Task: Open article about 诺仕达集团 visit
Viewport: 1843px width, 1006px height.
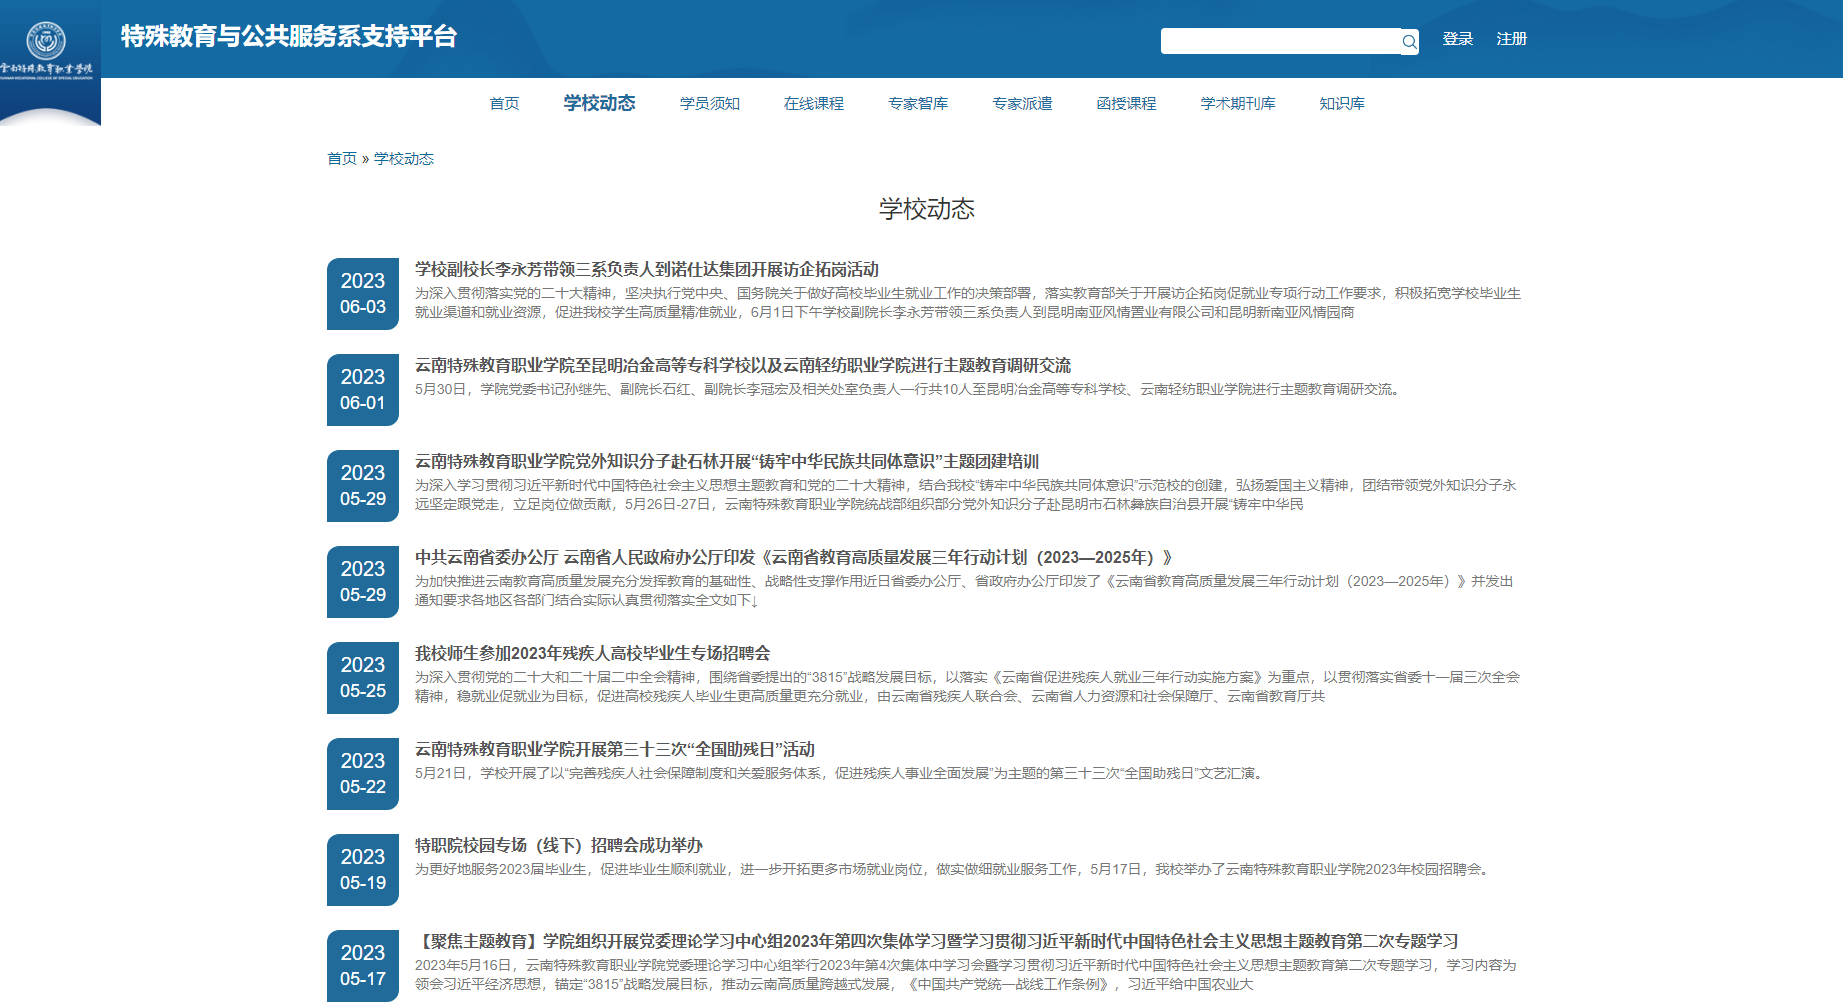Action: pos(646,270)
